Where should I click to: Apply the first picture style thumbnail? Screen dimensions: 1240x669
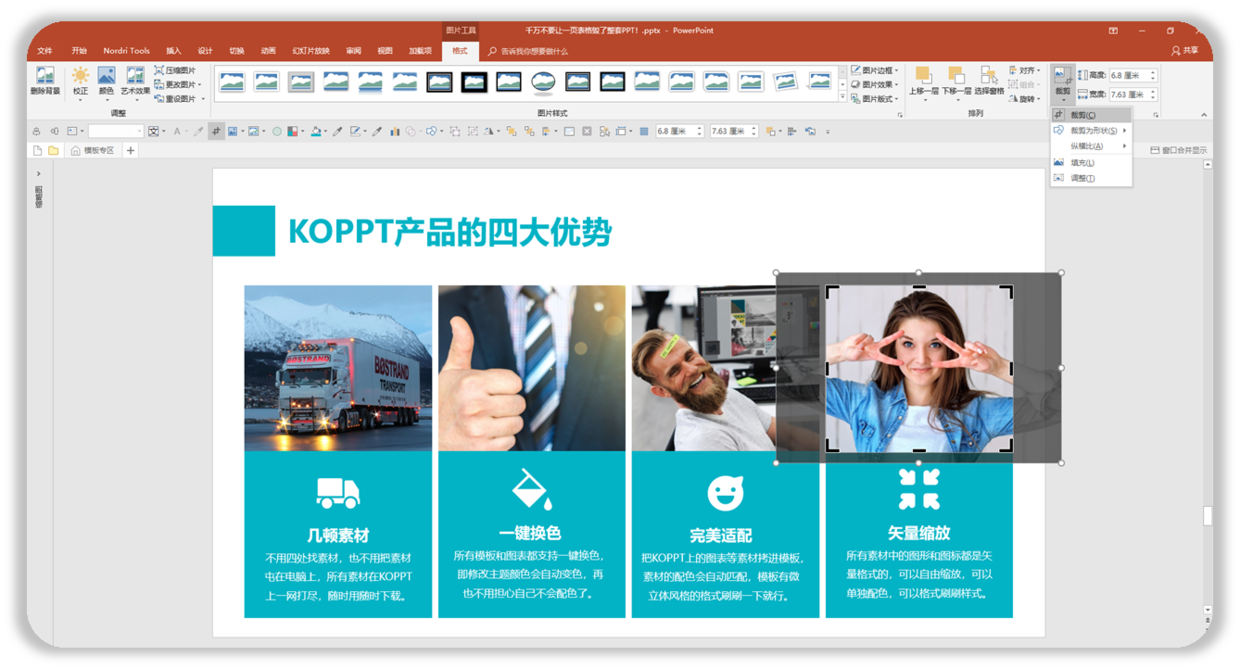[x=232, y=82]
